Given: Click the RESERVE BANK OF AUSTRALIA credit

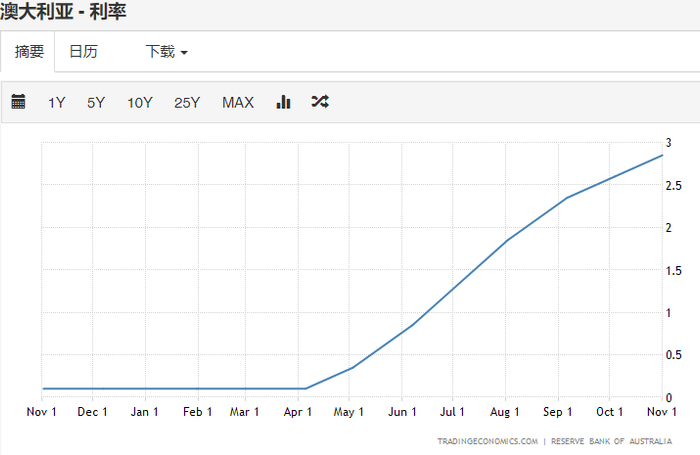Looking at the screenshot, I should tap(611, 441).
